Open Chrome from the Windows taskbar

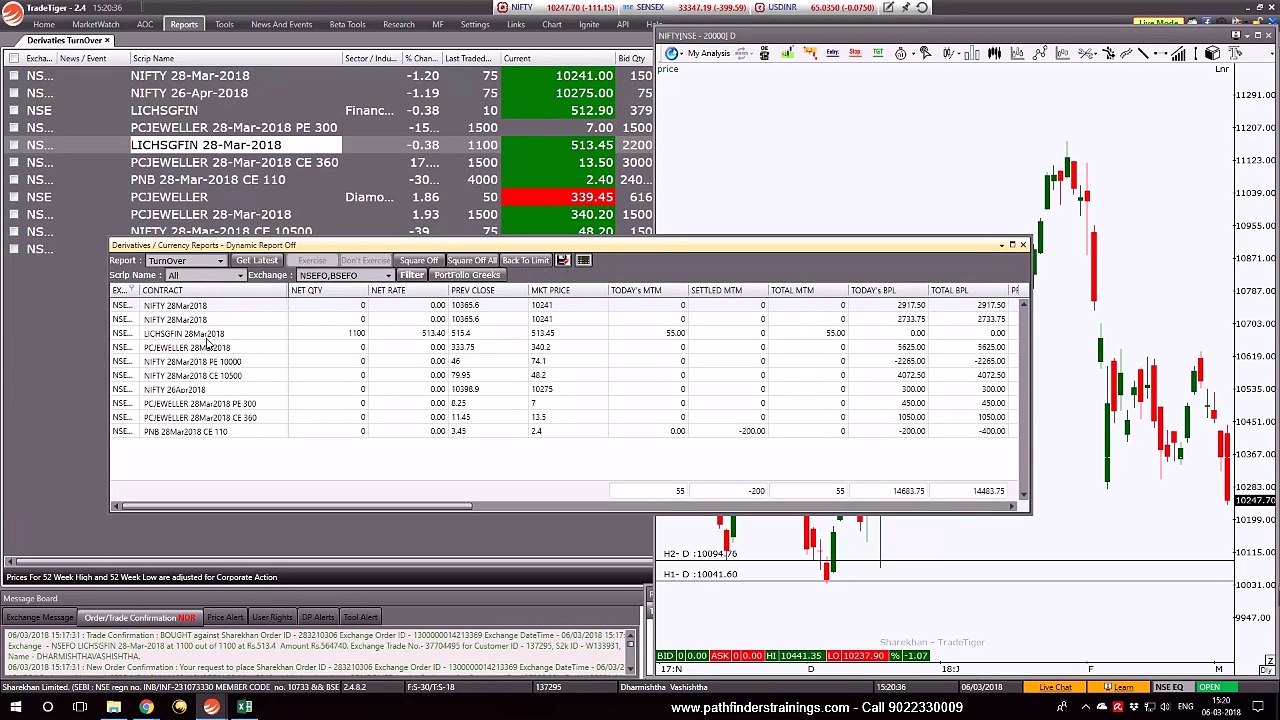click(146, 707)
